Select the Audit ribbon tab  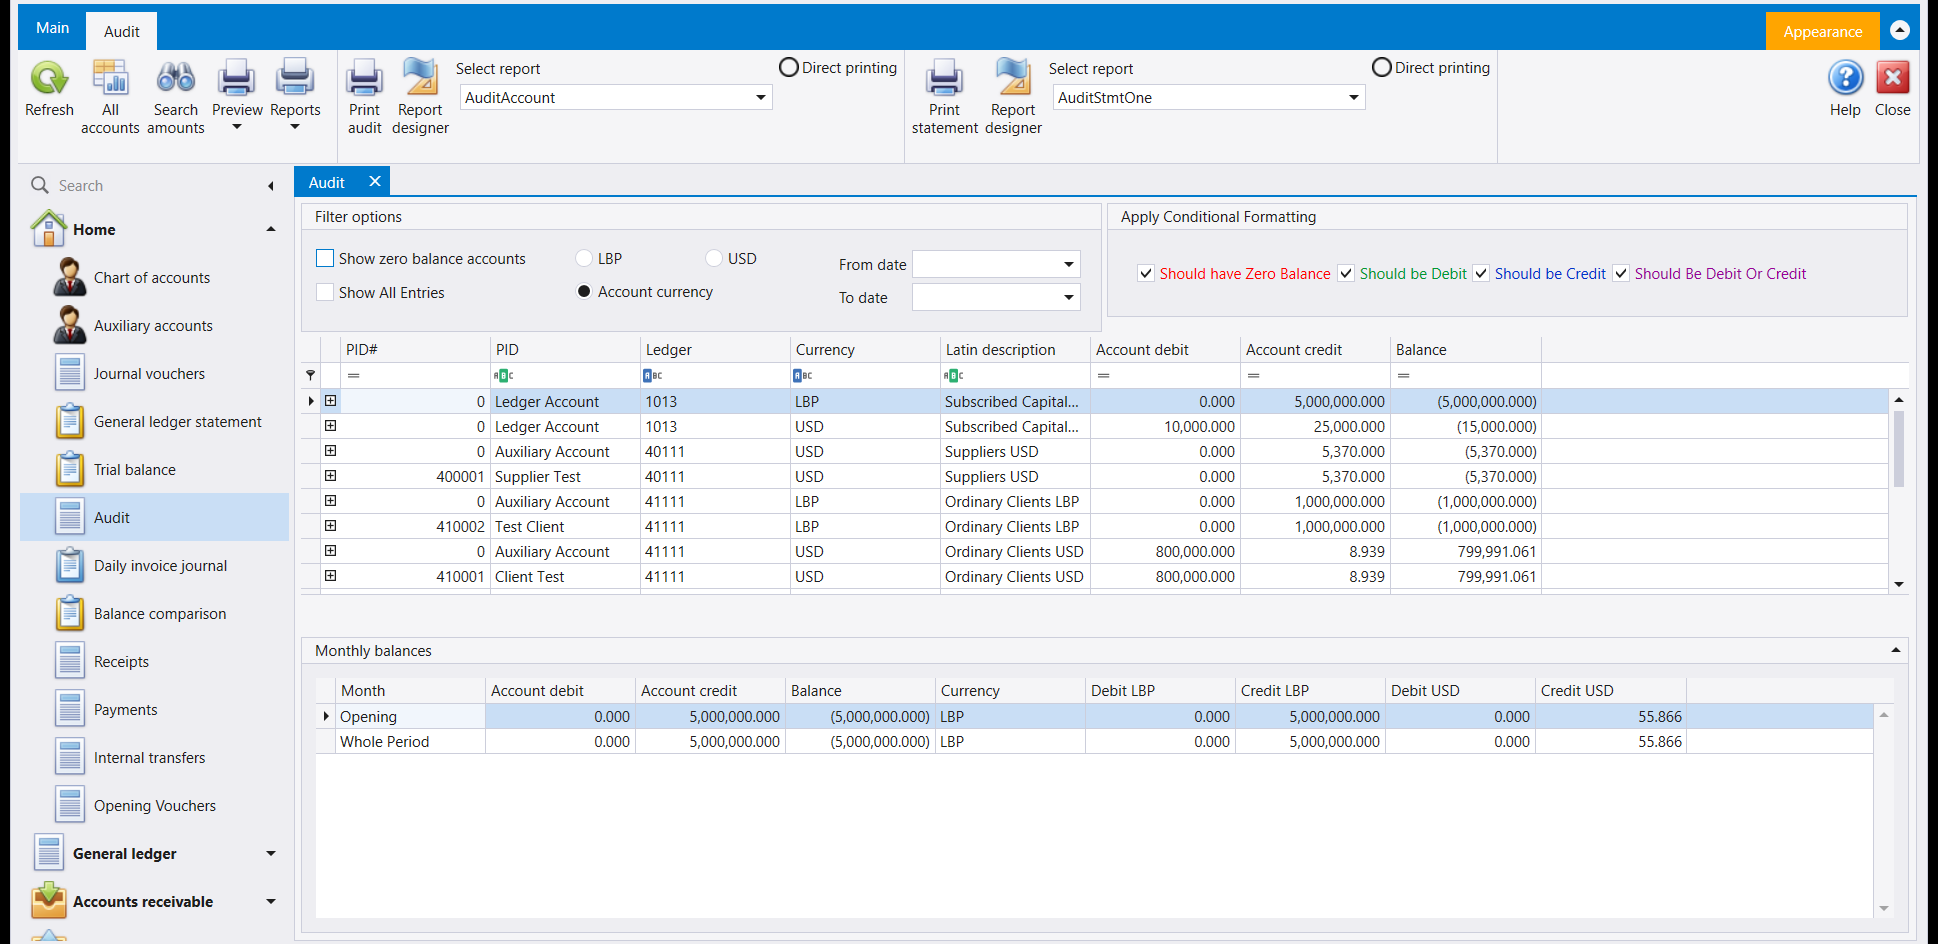pyautogui.click(x=122, y=31)
